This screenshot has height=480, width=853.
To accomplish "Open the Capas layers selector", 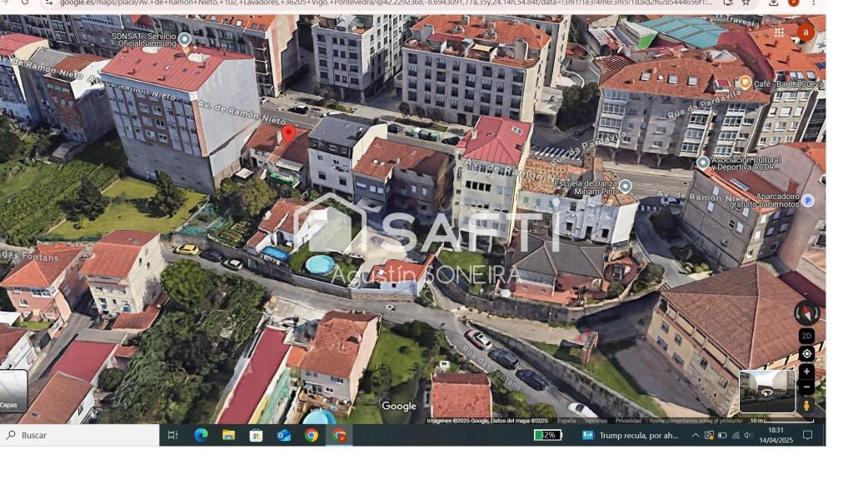I will click(x=12, y=391).
